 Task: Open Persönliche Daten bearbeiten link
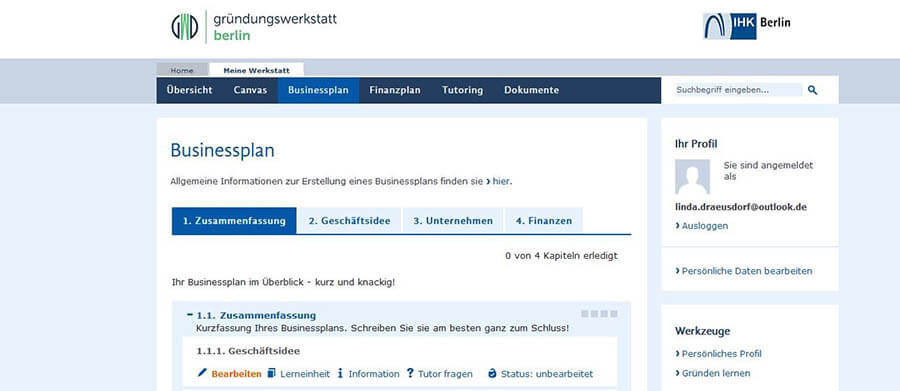(743, 271)
